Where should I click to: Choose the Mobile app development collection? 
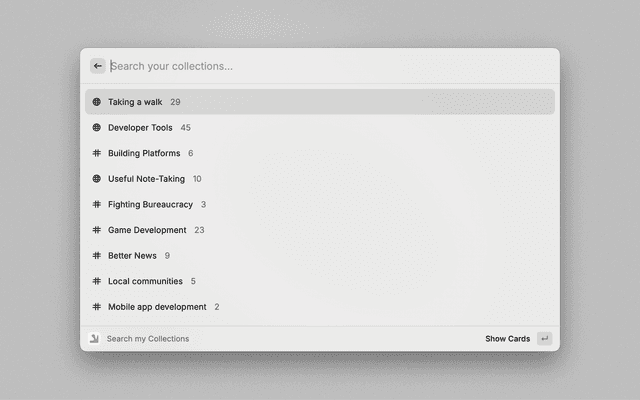coord(157,307)
